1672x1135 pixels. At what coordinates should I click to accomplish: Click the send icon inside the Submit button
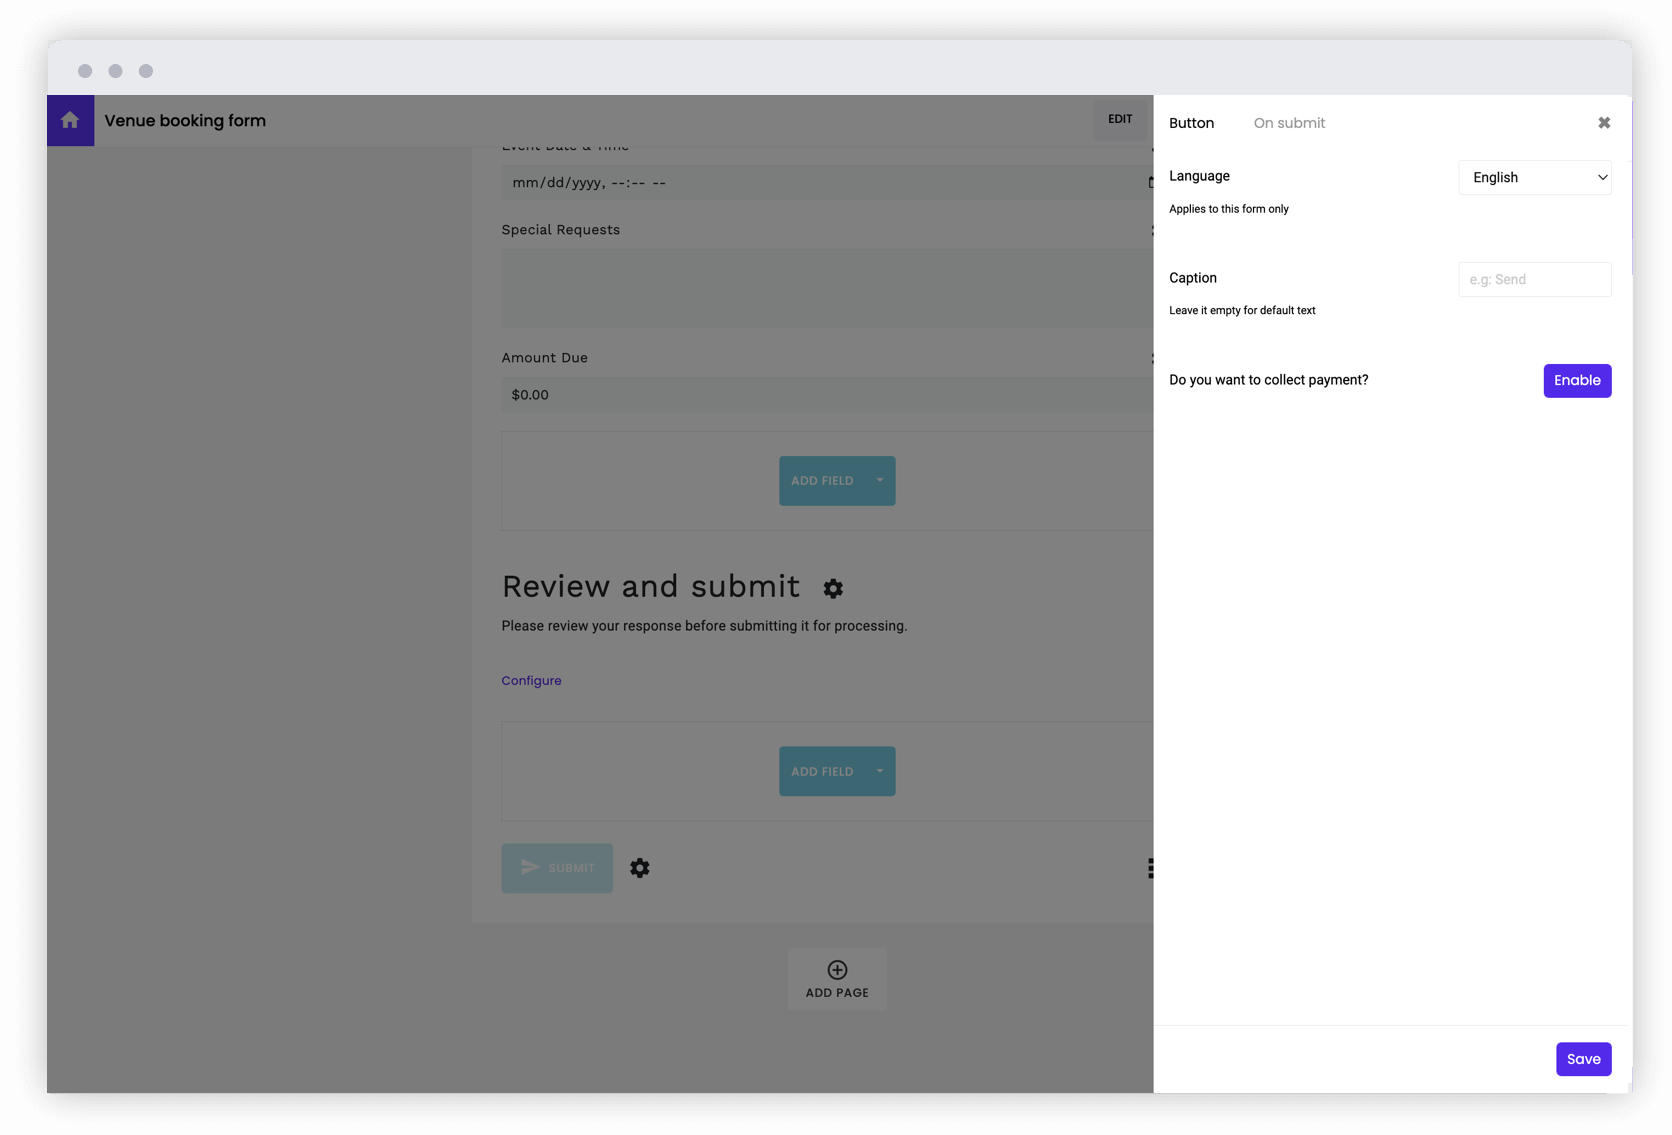(x=530, y=867)
